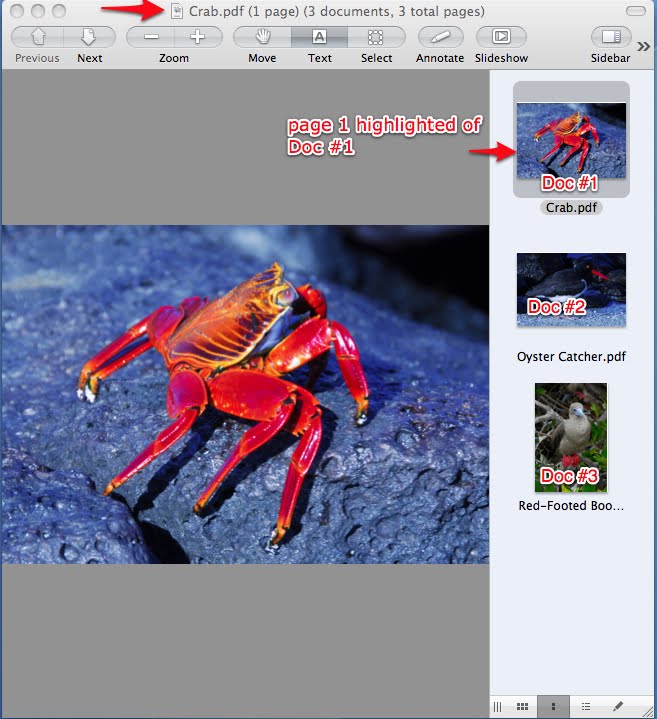
Task: Click the window zoom button in title bar
Action: coord(59,11)
